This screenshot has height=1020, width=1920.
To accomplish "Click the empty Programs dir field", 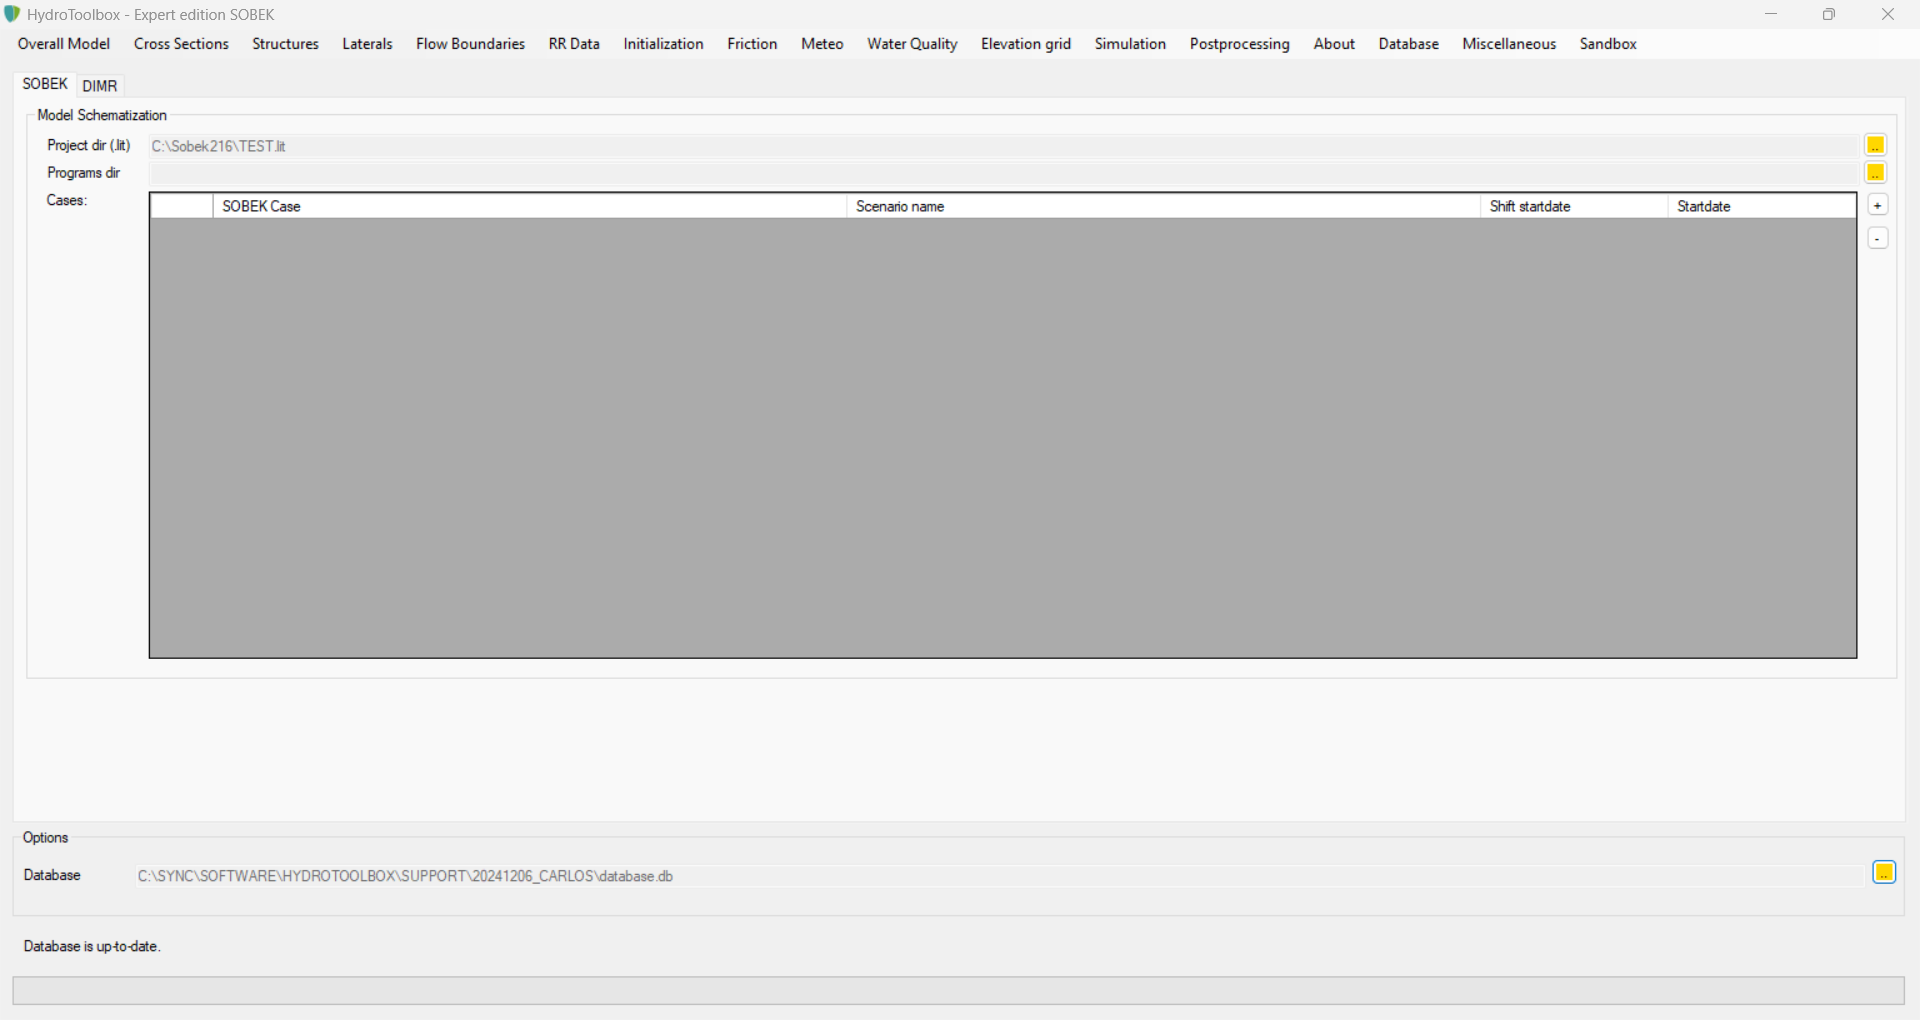I will pos(1000,173).
